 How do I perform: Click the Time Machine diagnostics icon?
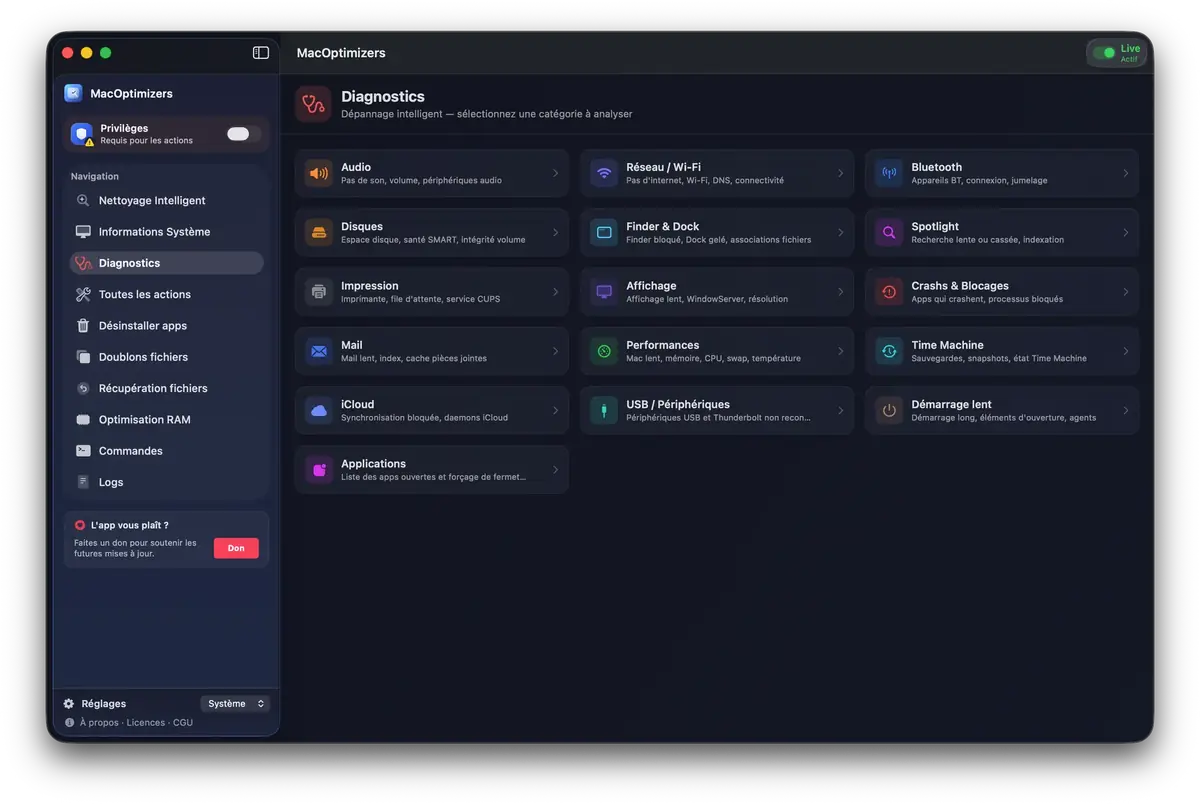tap(888, 351)
